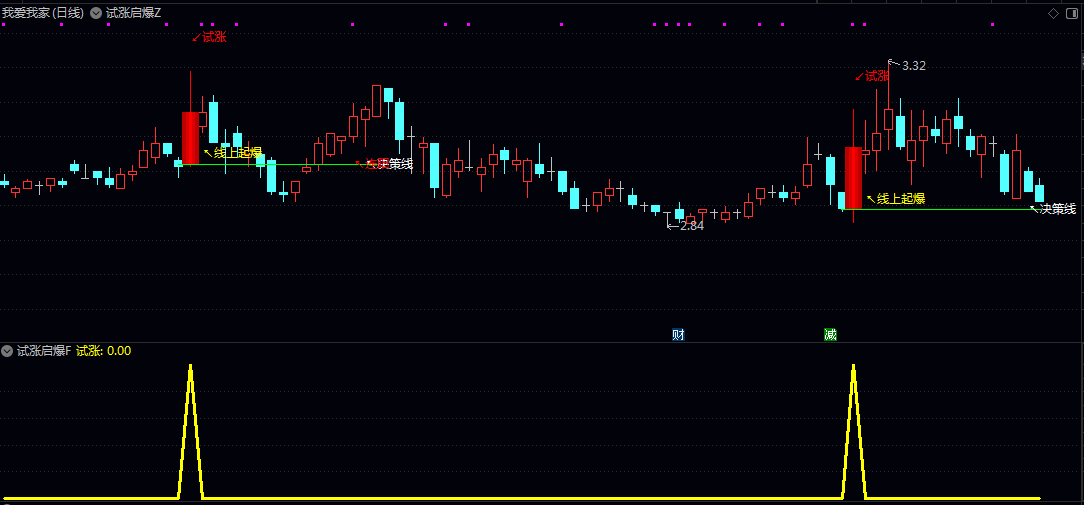Select the first big red 试涨 candle
The image size is (1084, 505).
pyautogui.click(x=190, y=138)
